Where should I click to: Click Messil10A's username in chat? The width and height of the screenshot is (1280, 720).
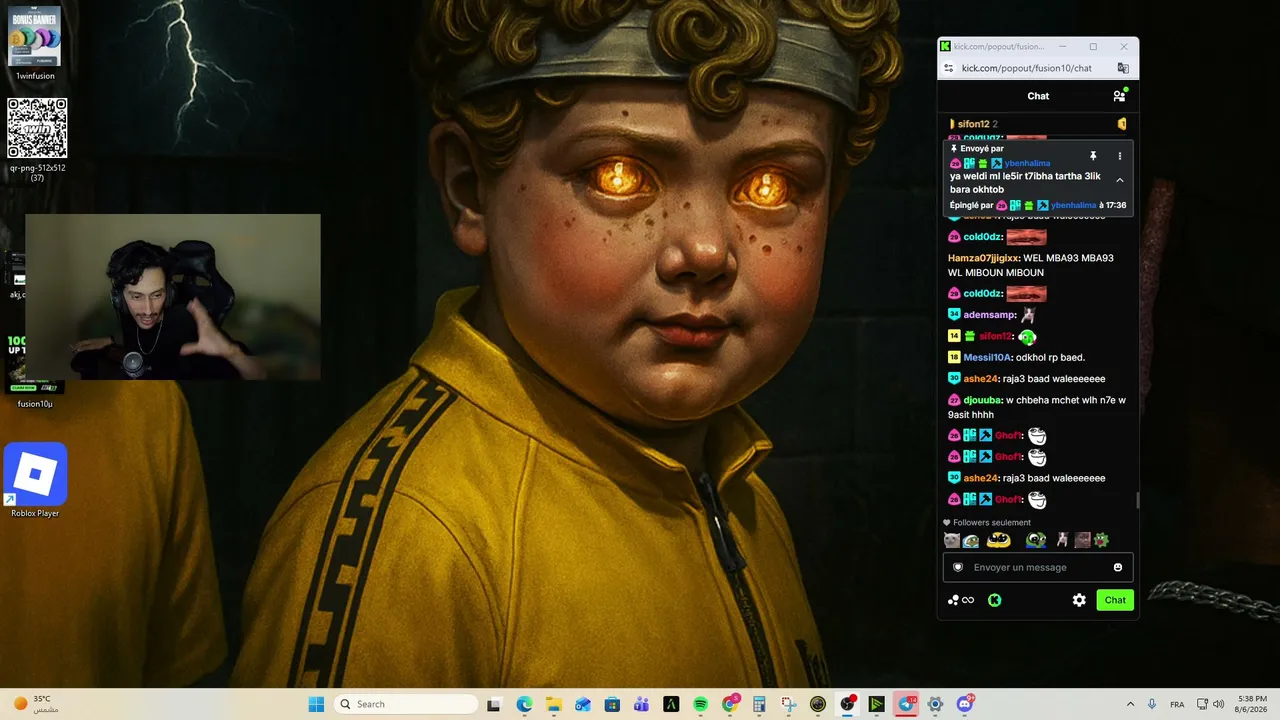pyautogui.click(x=987, y=357)
